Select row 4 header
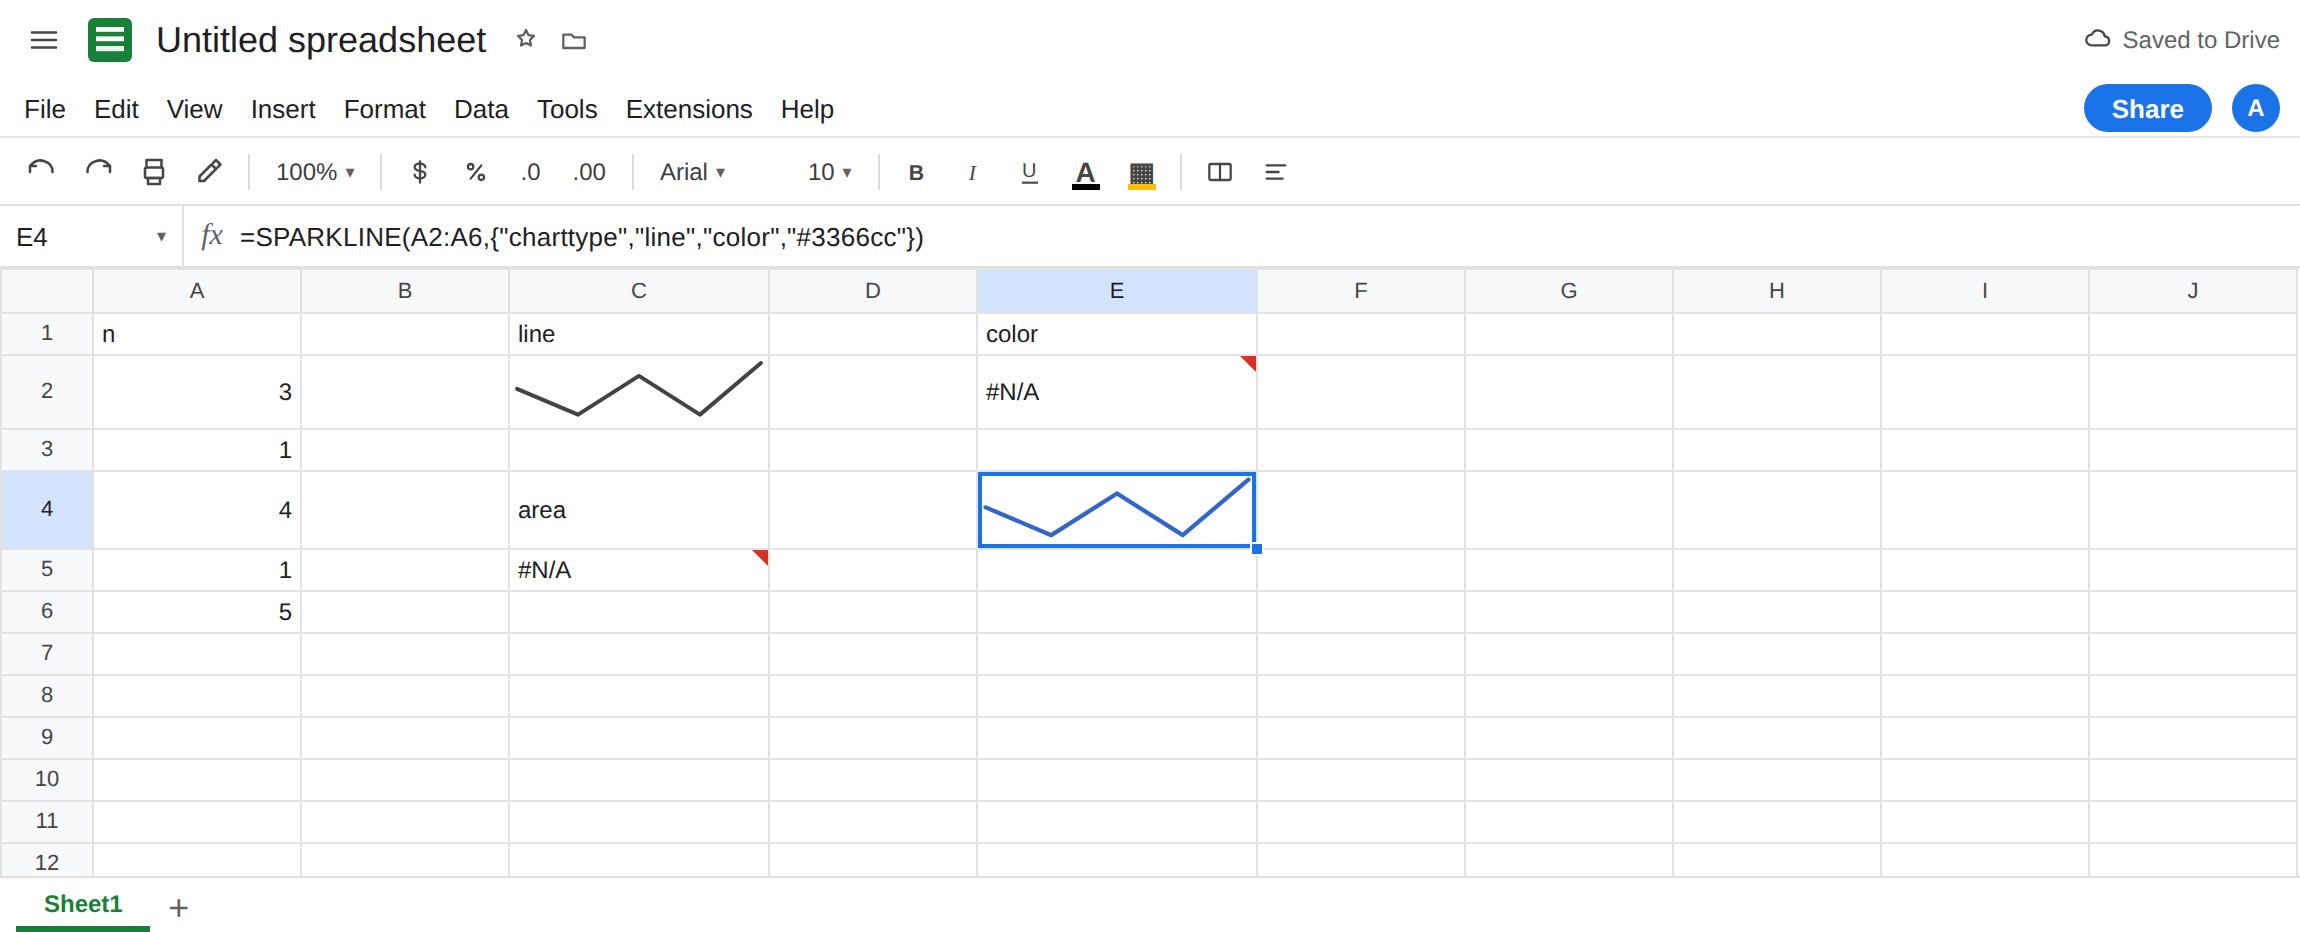 pos(47,509)
